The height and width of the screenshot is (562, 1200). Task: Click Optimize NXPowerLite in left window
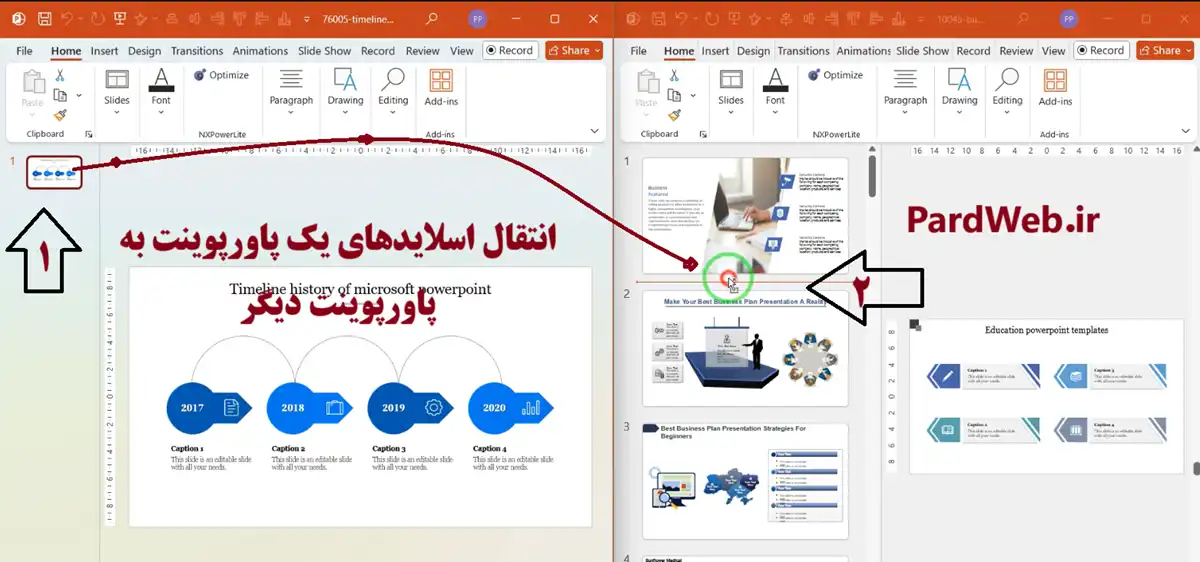tap(221, 75)
